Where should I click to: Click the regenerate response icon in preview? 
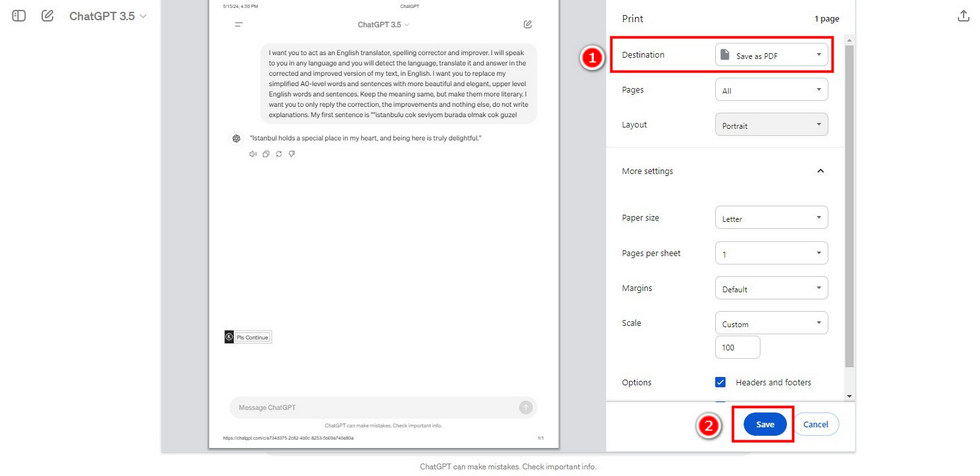point(279,154)
